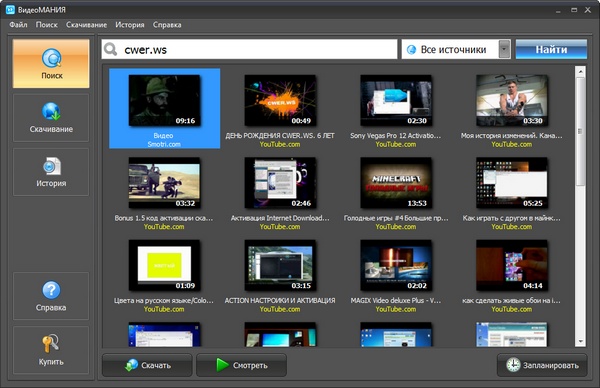Click the vertical scrollbar thumb in results
Screen dimensions: 600x388
pos(580,132)
